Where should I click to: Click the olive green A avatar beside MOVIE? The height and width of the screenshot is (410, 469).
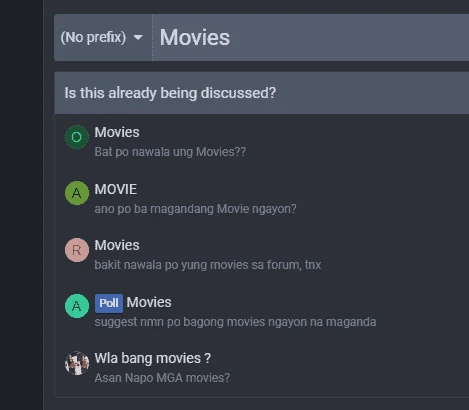[x=77, y=193]
